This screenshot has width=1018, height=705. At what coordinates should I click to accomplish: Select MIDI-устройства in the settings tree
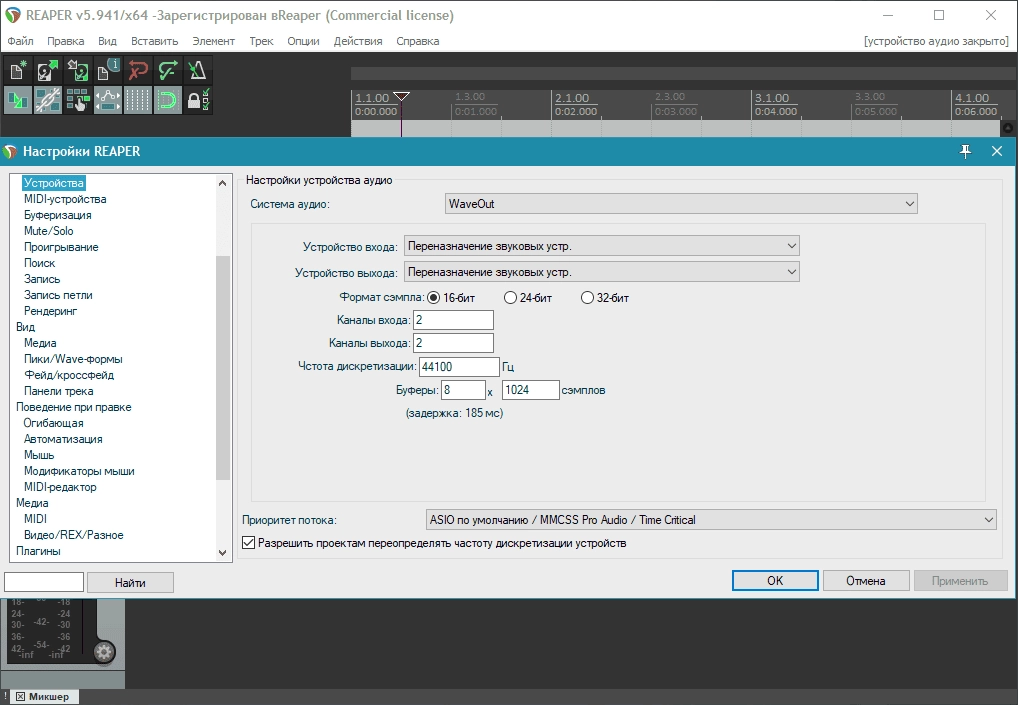65,199
